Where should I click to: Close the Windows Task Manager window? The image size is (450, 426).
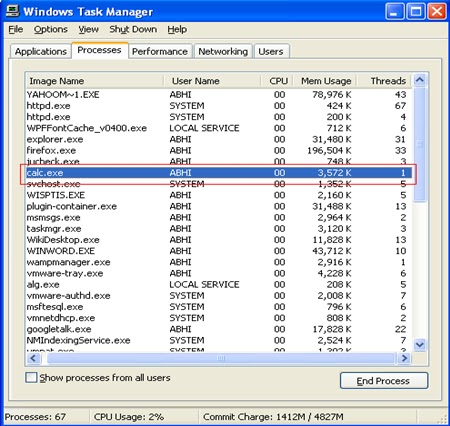[437, 12]
